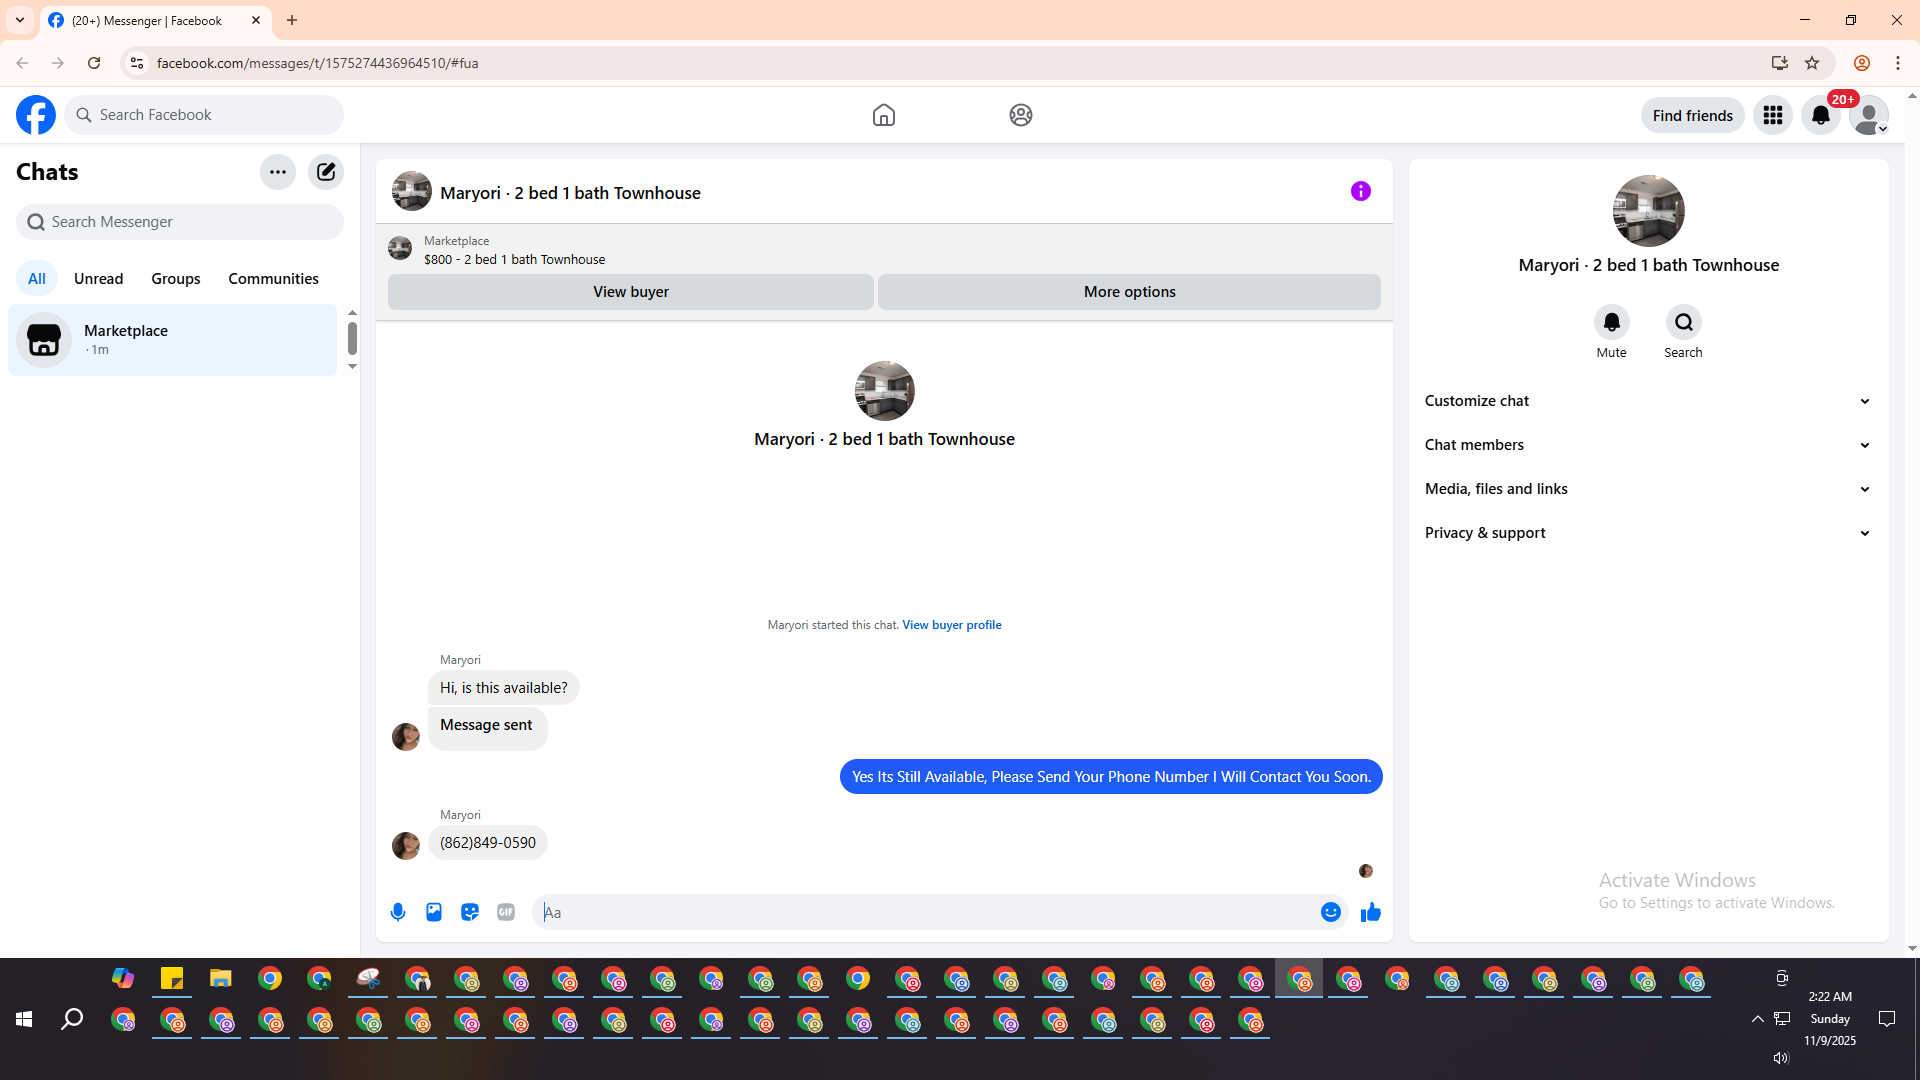Screen dimensions: 1920x1080
Task: Click the Search Messenger field
Action: (180, 222)
